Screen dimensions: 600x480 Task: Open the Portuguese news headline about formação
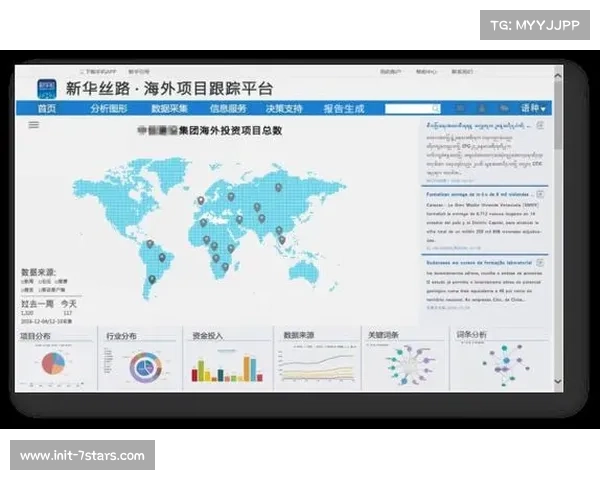[x=479, y=263]
